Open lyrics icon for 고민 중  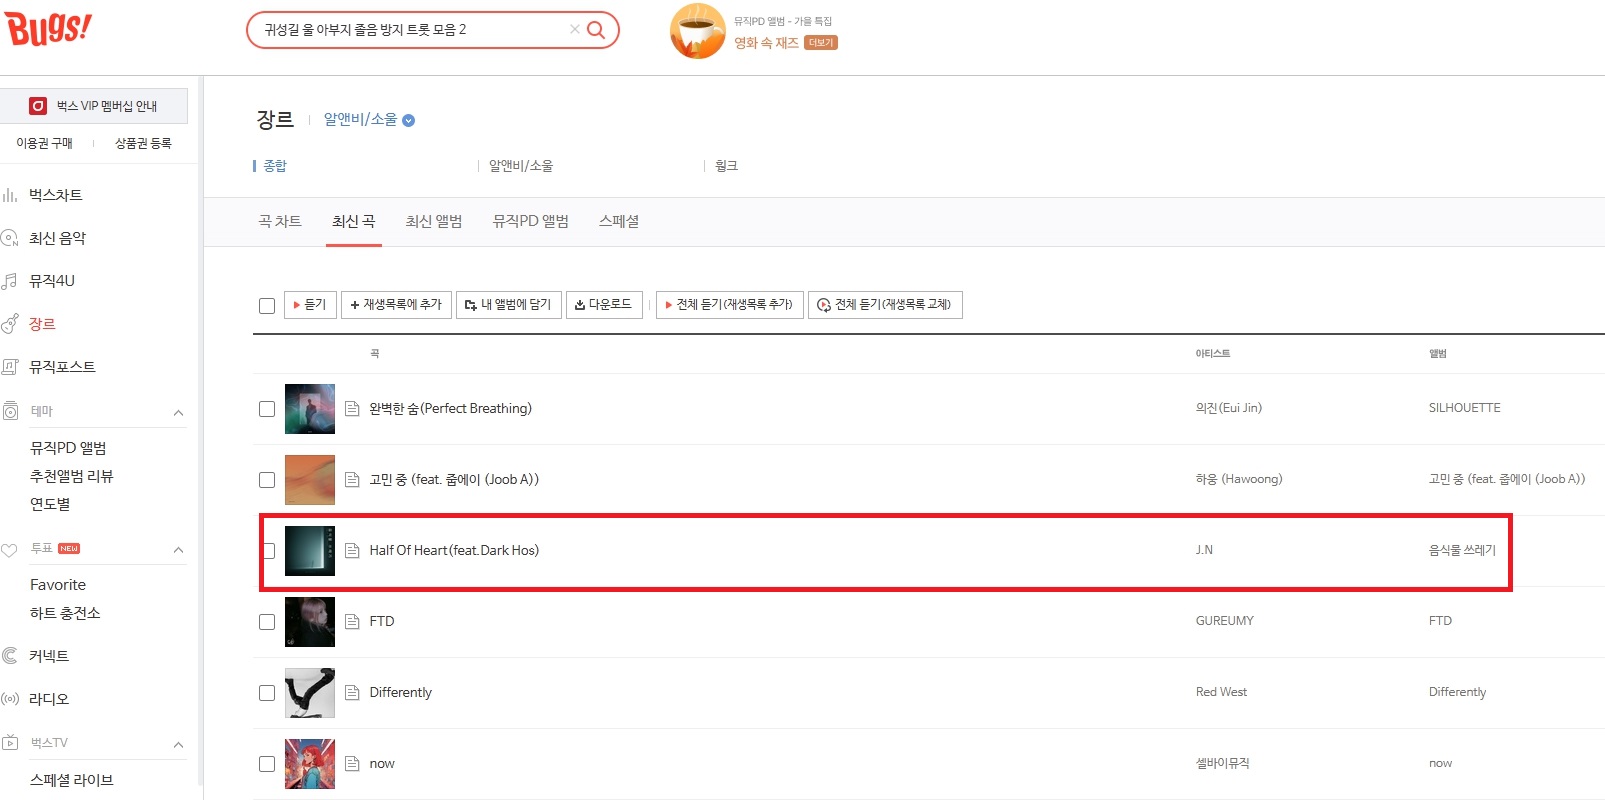352,480
